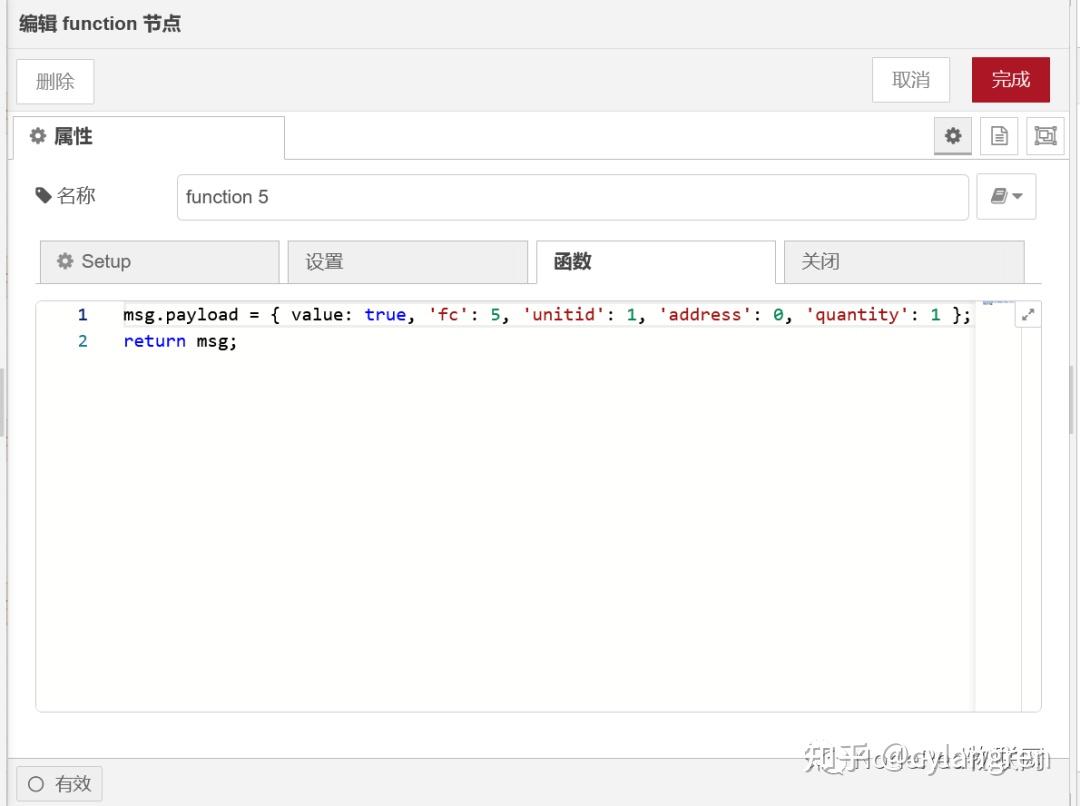Switch to the 设置 tab

pos(408,262)
